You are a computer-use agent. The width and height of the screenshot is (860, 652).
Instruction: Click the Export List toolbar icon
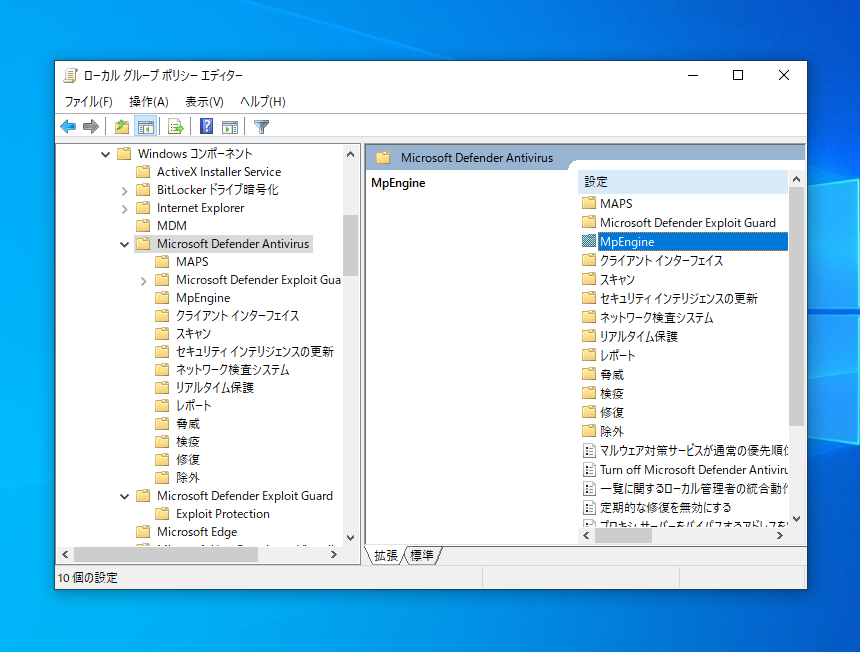tap(176, 126)
